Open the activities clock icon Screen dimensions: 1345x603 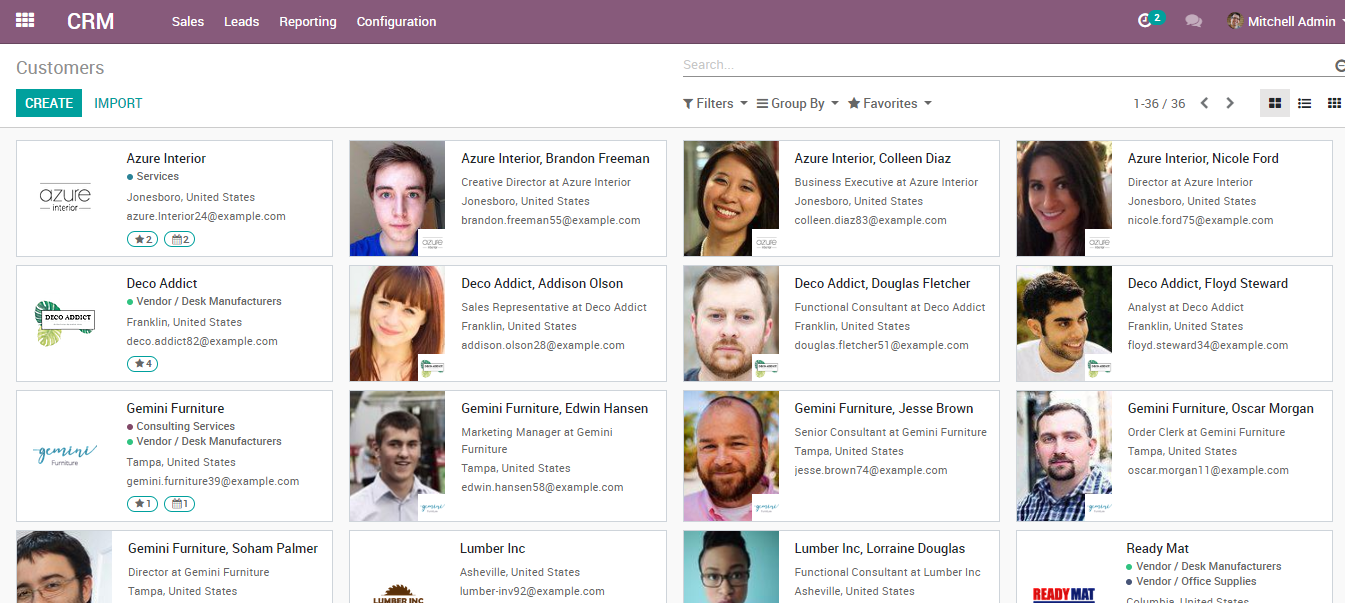[1145, 21]
